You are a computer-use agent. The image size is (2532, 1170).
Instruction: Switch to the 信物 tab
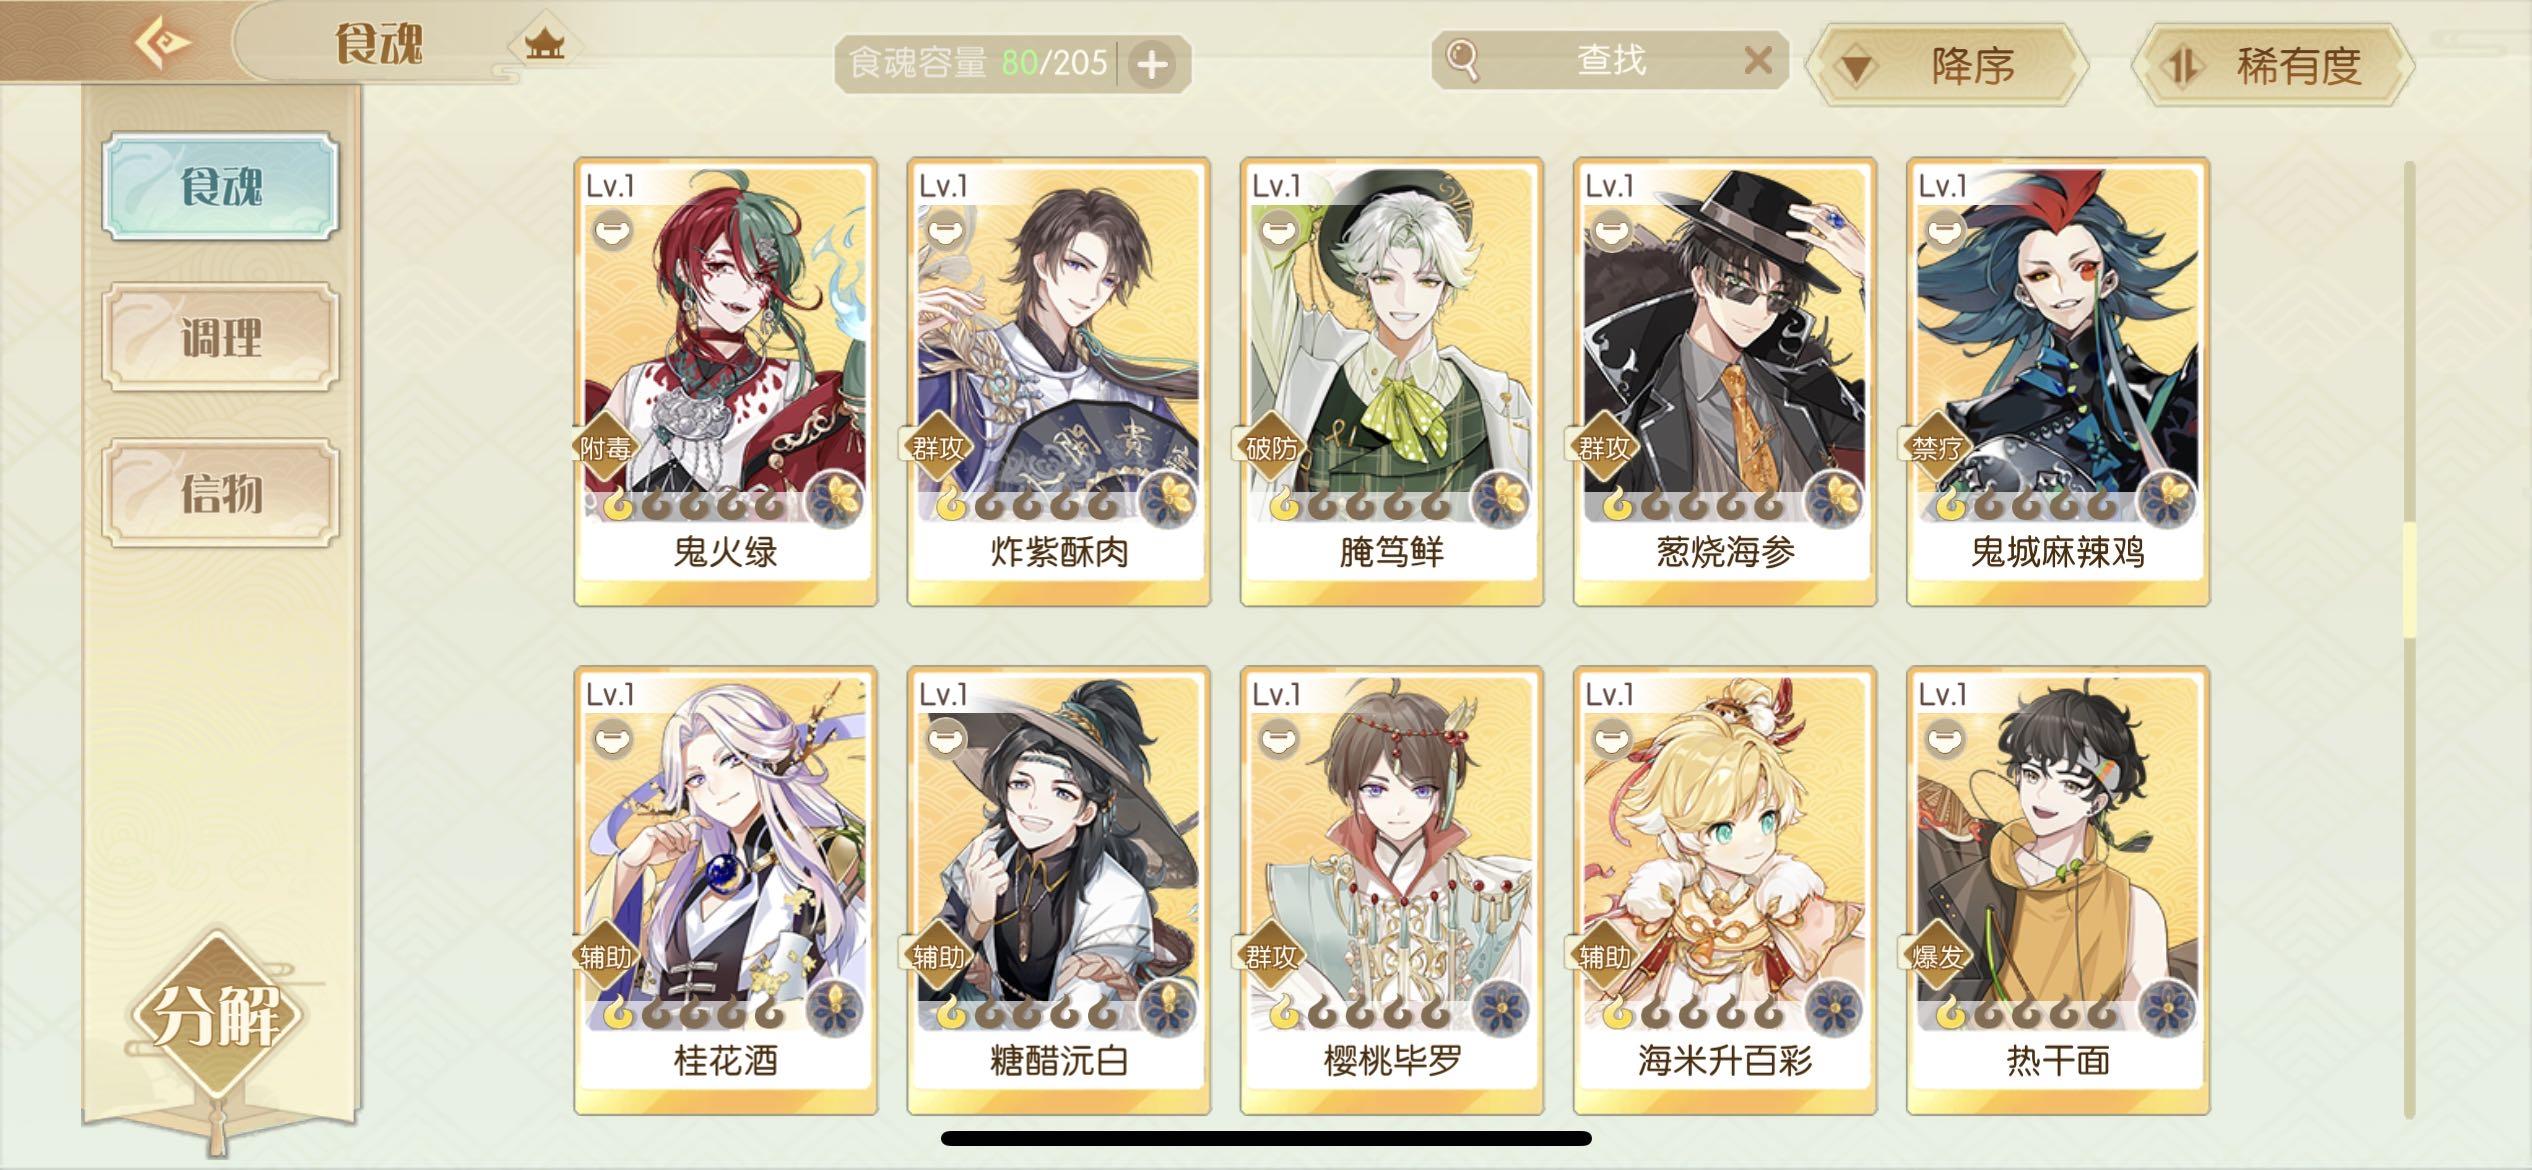tap(221, 493)
